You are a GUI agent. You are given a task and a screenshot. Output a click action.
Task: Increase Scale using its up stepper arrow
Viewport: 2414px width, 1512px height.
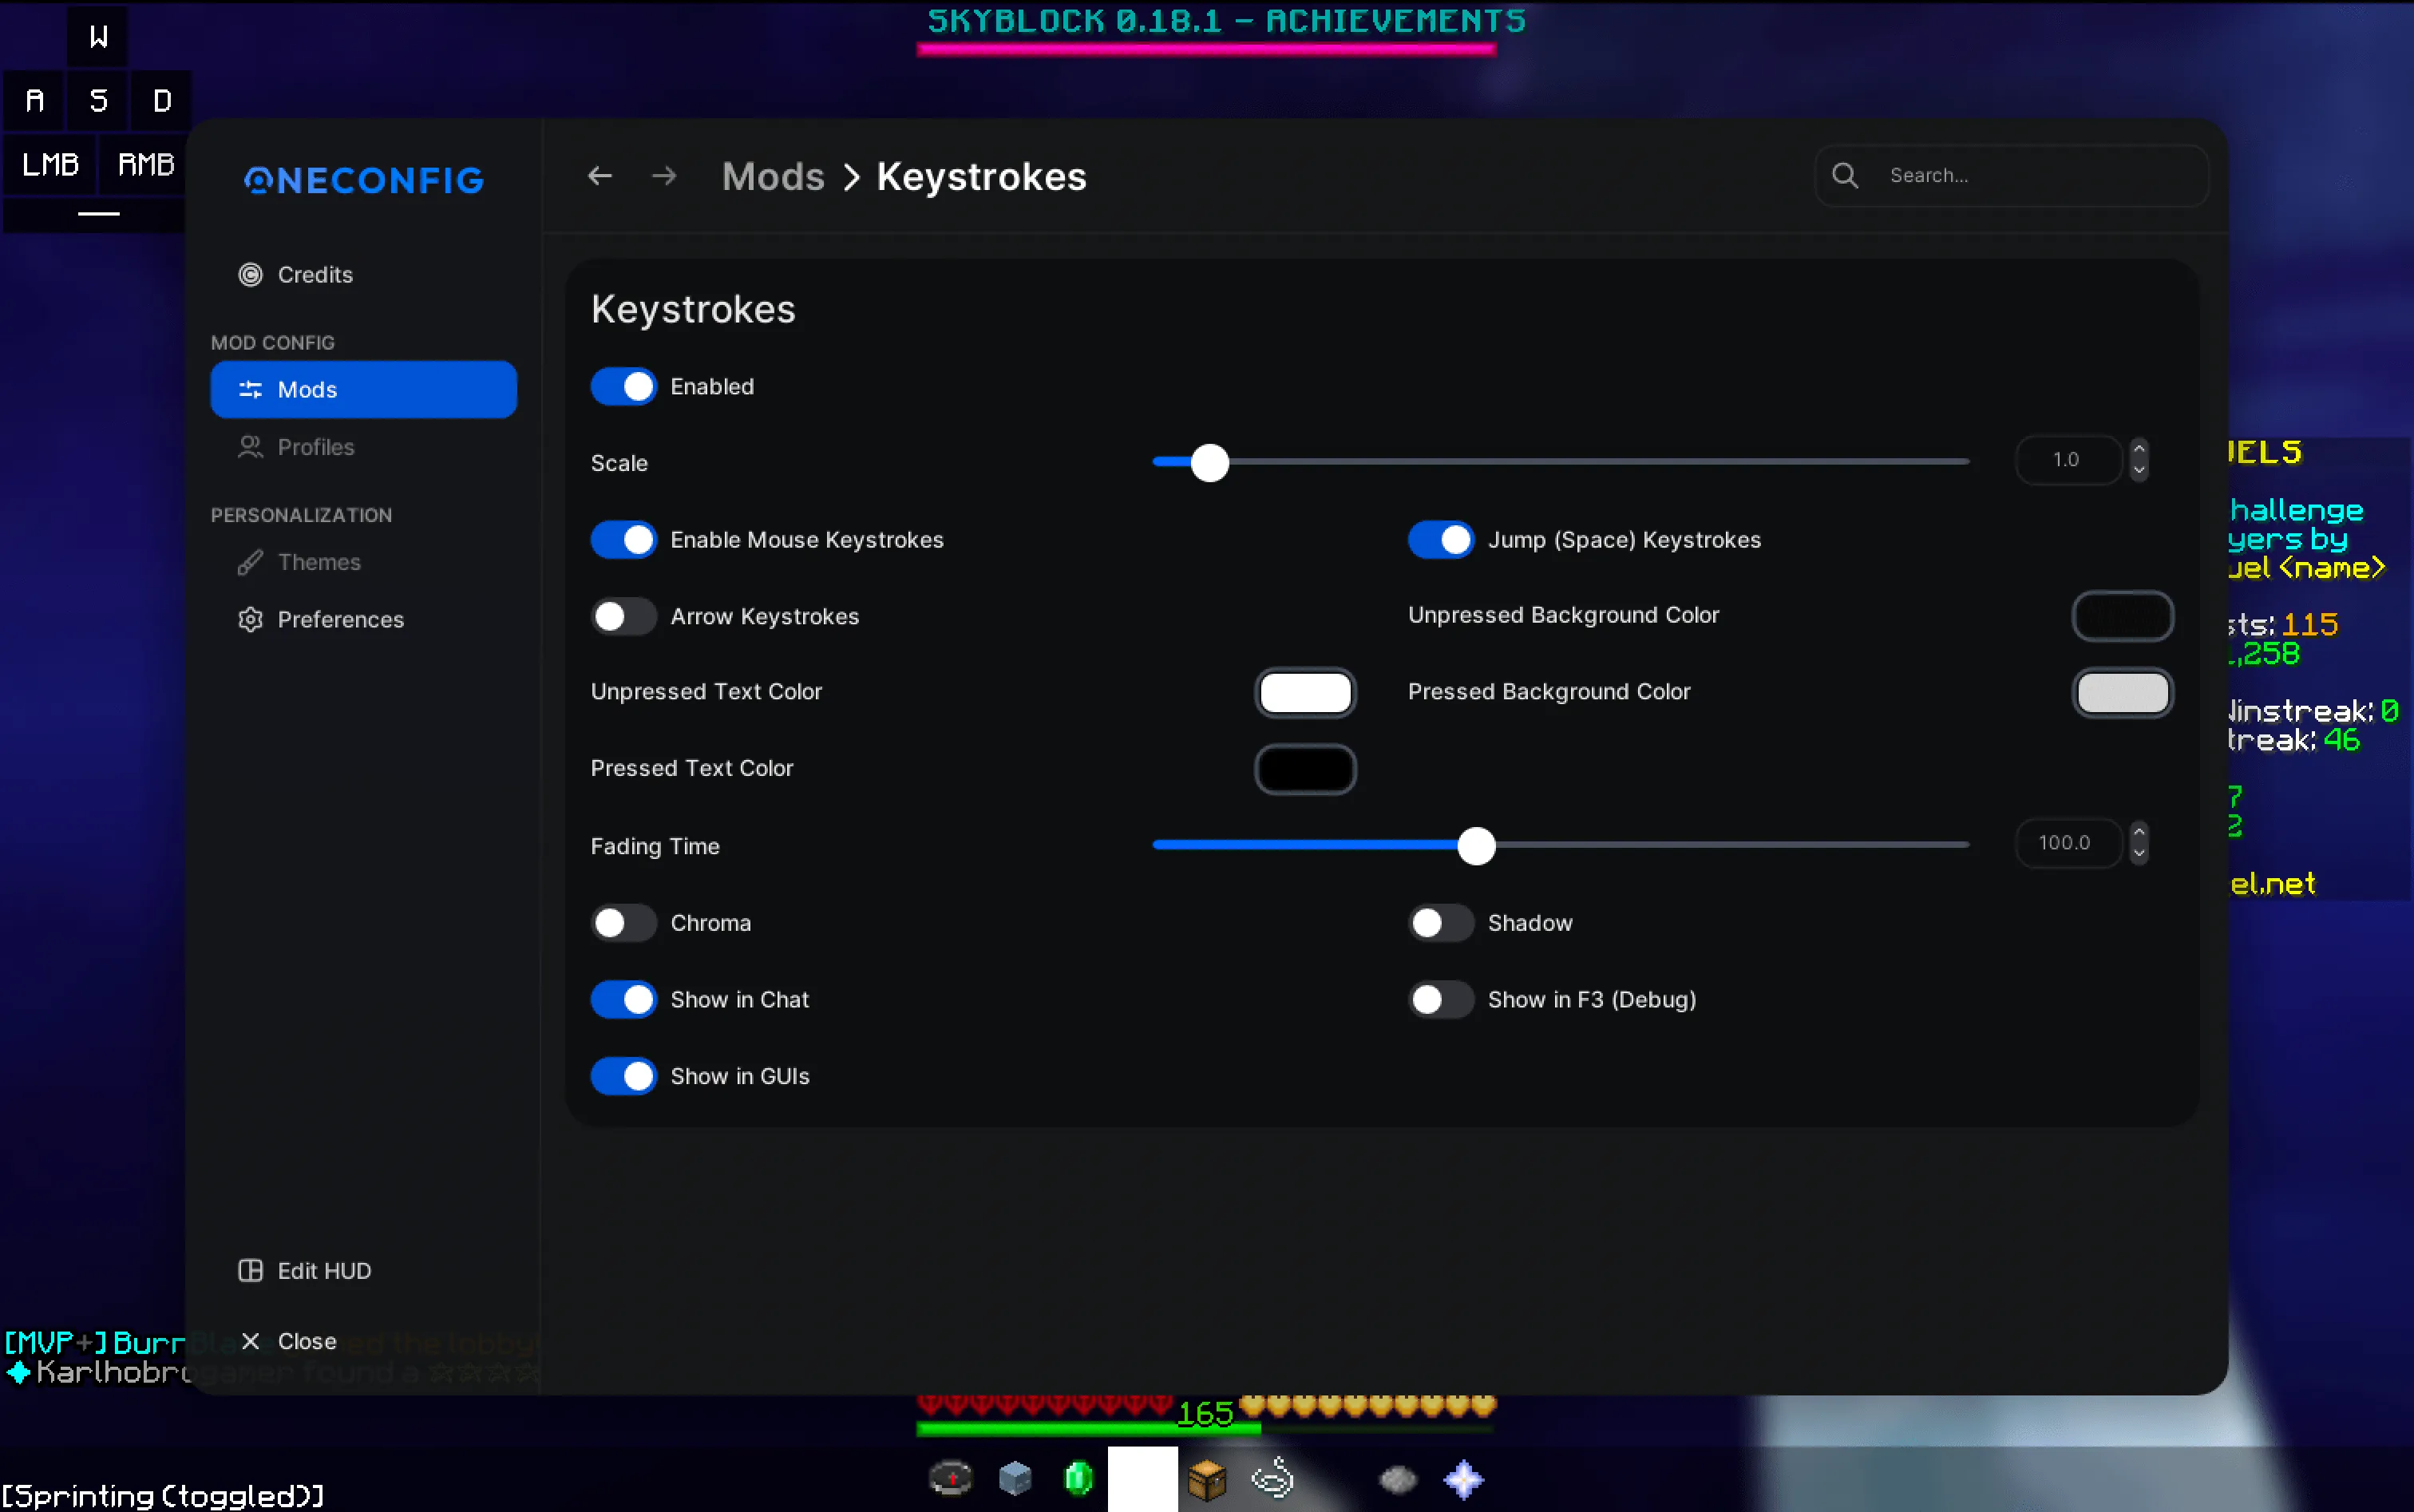[x=2139, y=449]
